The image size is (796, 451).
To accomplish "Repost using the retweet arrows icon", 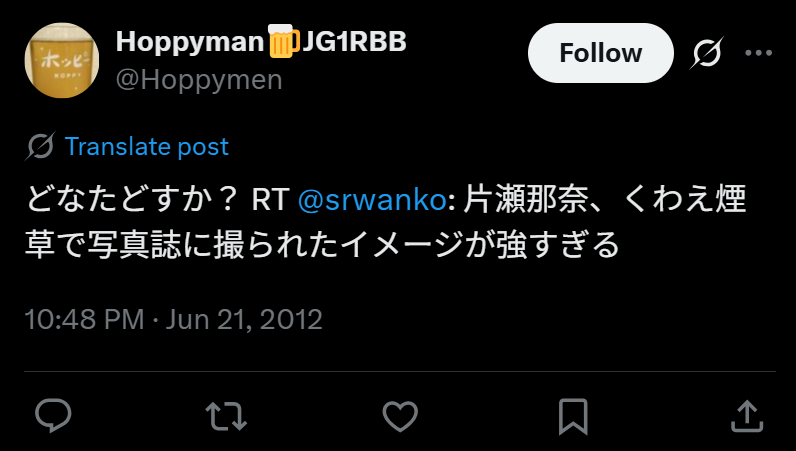I will pyautogui.click(x=226, y=416).
